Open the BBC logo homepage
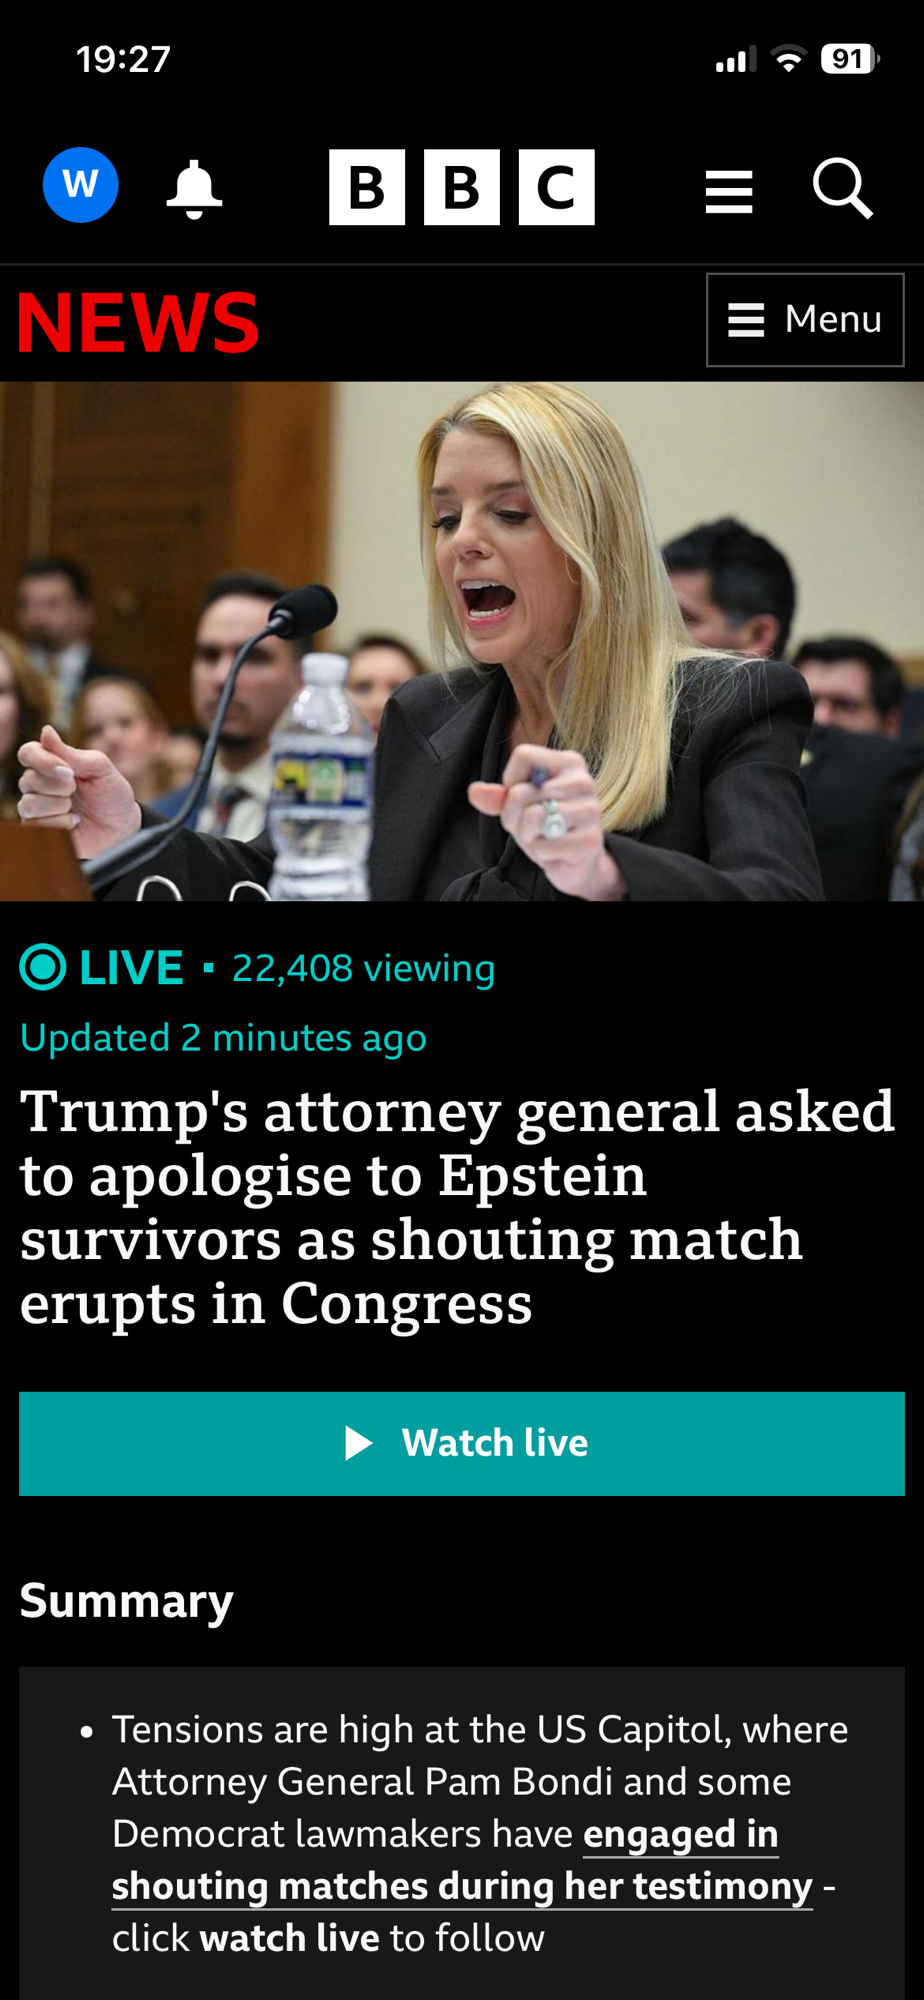 tap(462, 187)
